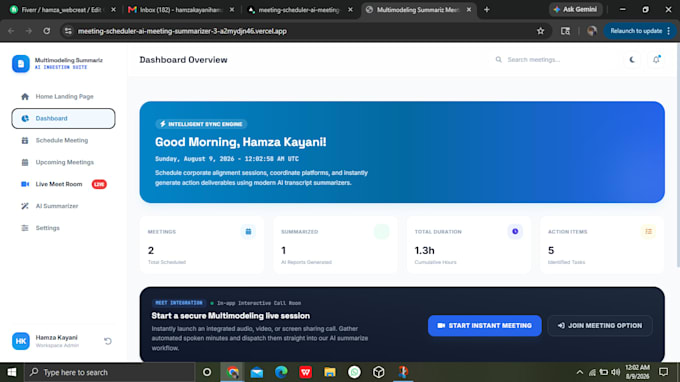Click the Join Meeting Option button
This screenshot has height=382, width=680.
(x=600, y=326)
